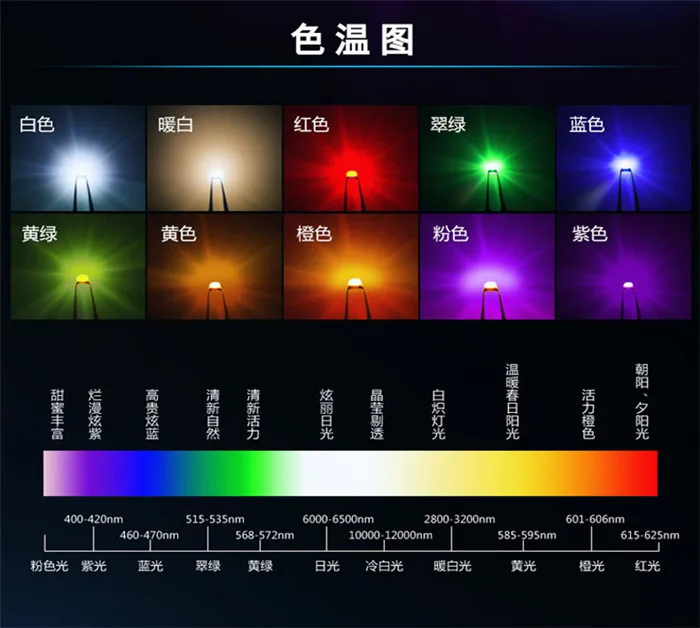Open the 红色 red LED photo
The height and width of the screenshot is (628, 700).
(x=350, y=158)
